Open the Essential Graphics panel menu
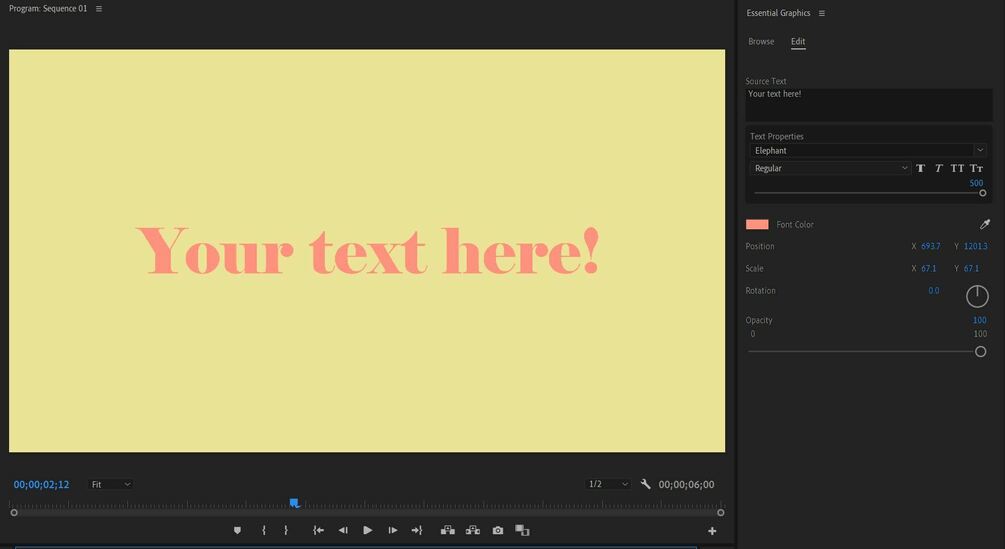1005x549 pixels. (x=822, y=13)
